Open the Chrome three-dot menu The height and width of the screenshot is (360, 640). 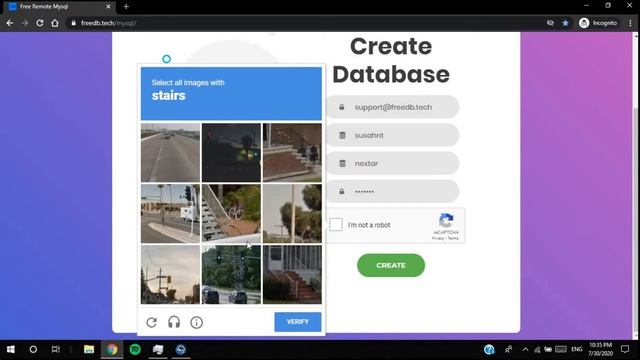[x=630, y=23]
